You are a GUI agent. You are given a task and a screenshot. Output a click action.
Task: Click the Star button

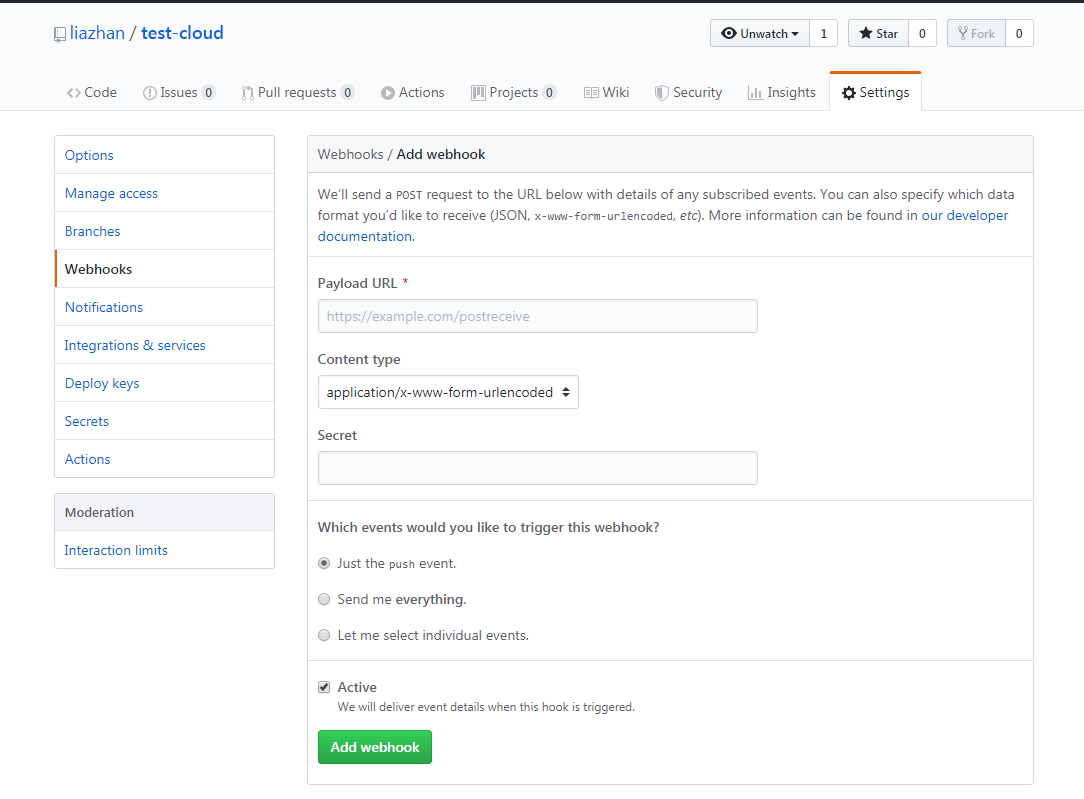click(x=879, y=33)
